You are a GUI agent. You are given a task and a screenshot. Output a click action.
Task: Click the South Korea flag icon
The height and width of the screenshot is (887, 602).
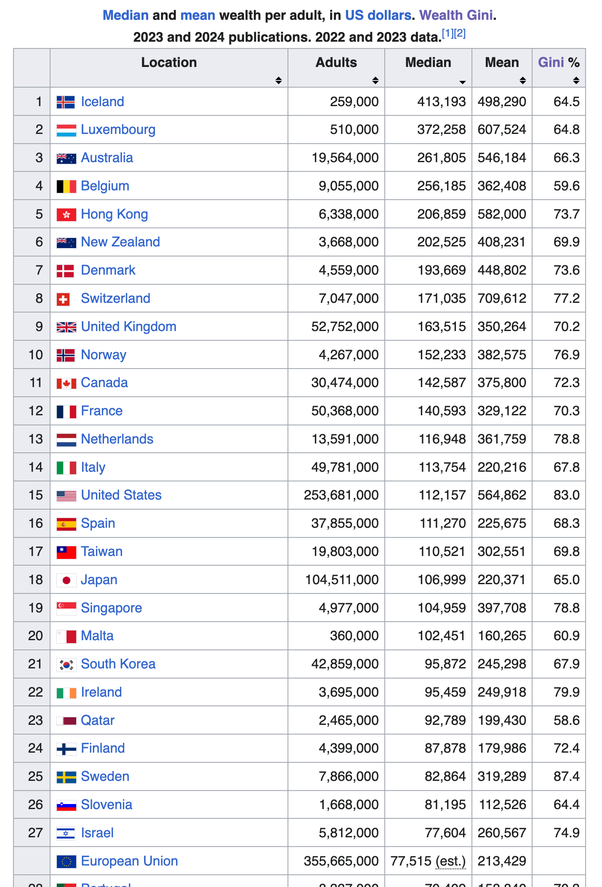[66, 664]
